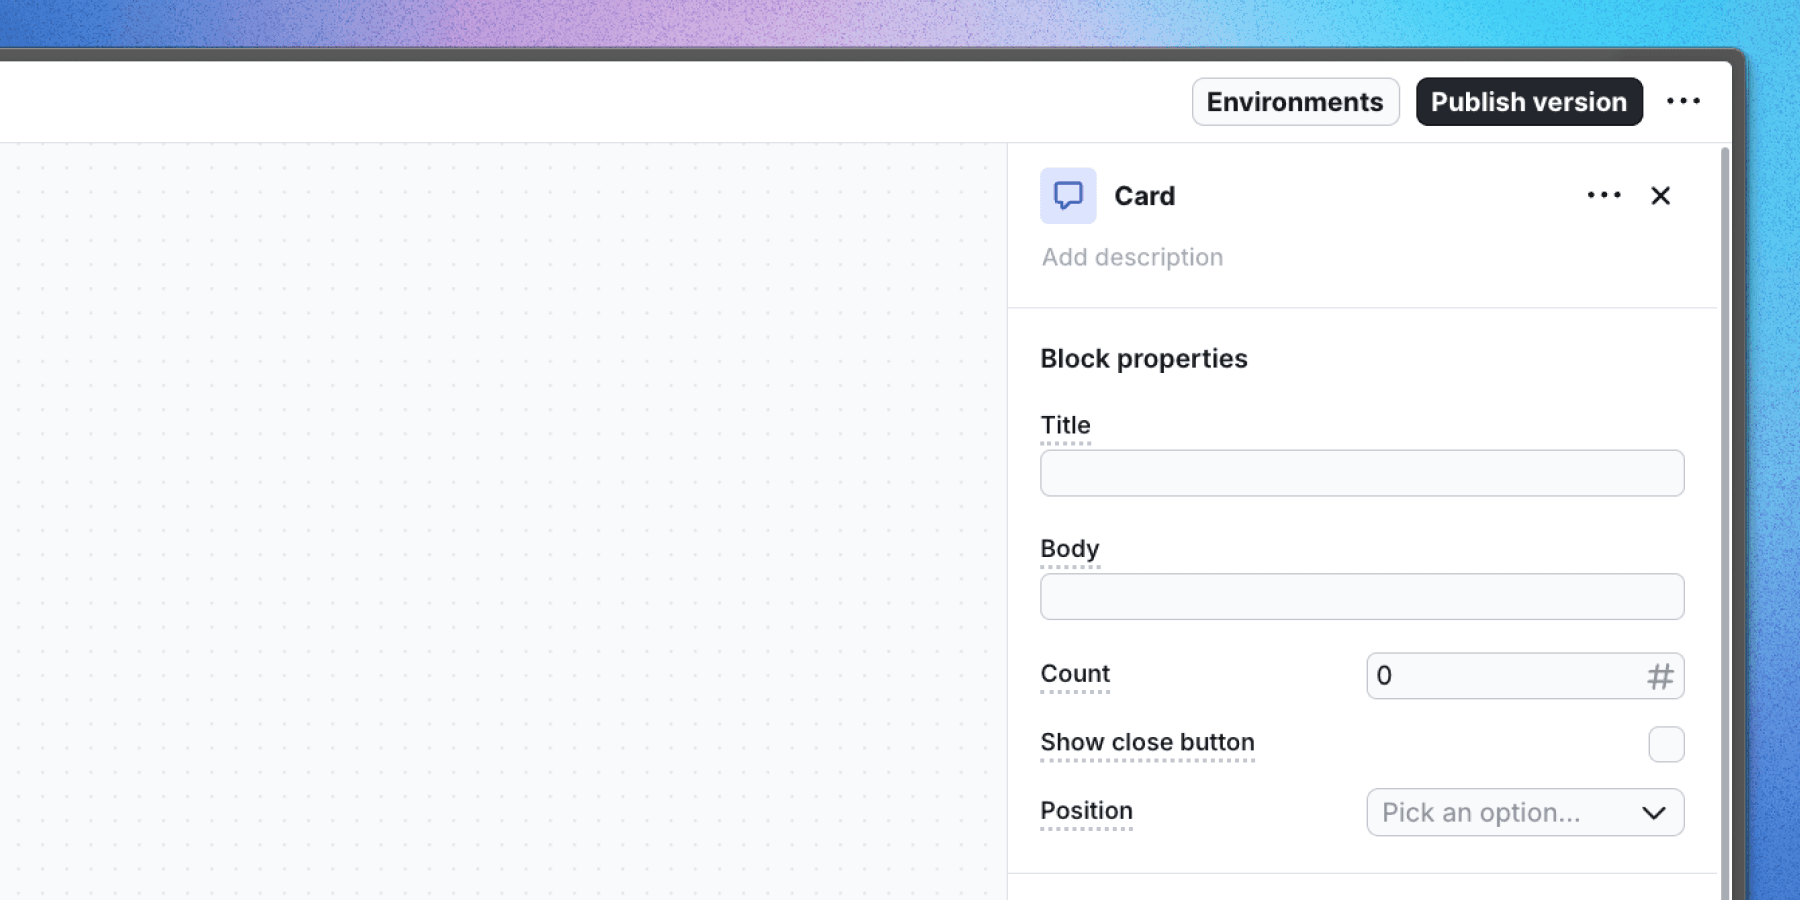Click the Position property label
This screenshot has height=900, width=1800.
click(1086, 811)
